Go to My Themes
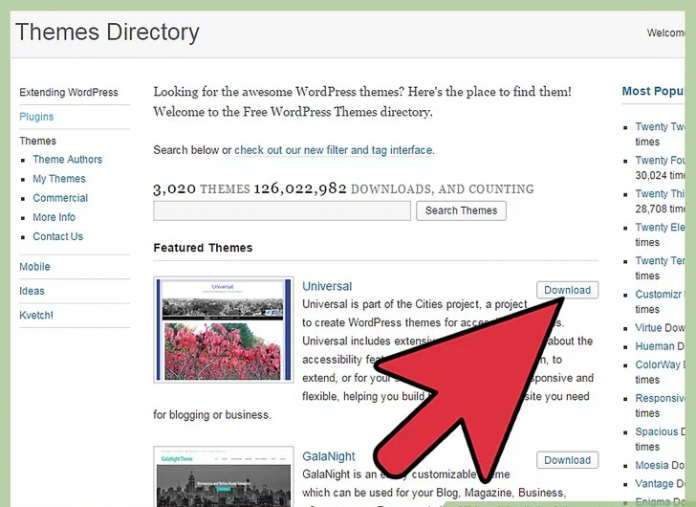Viewport: 696px width, 507px height. 59,178
